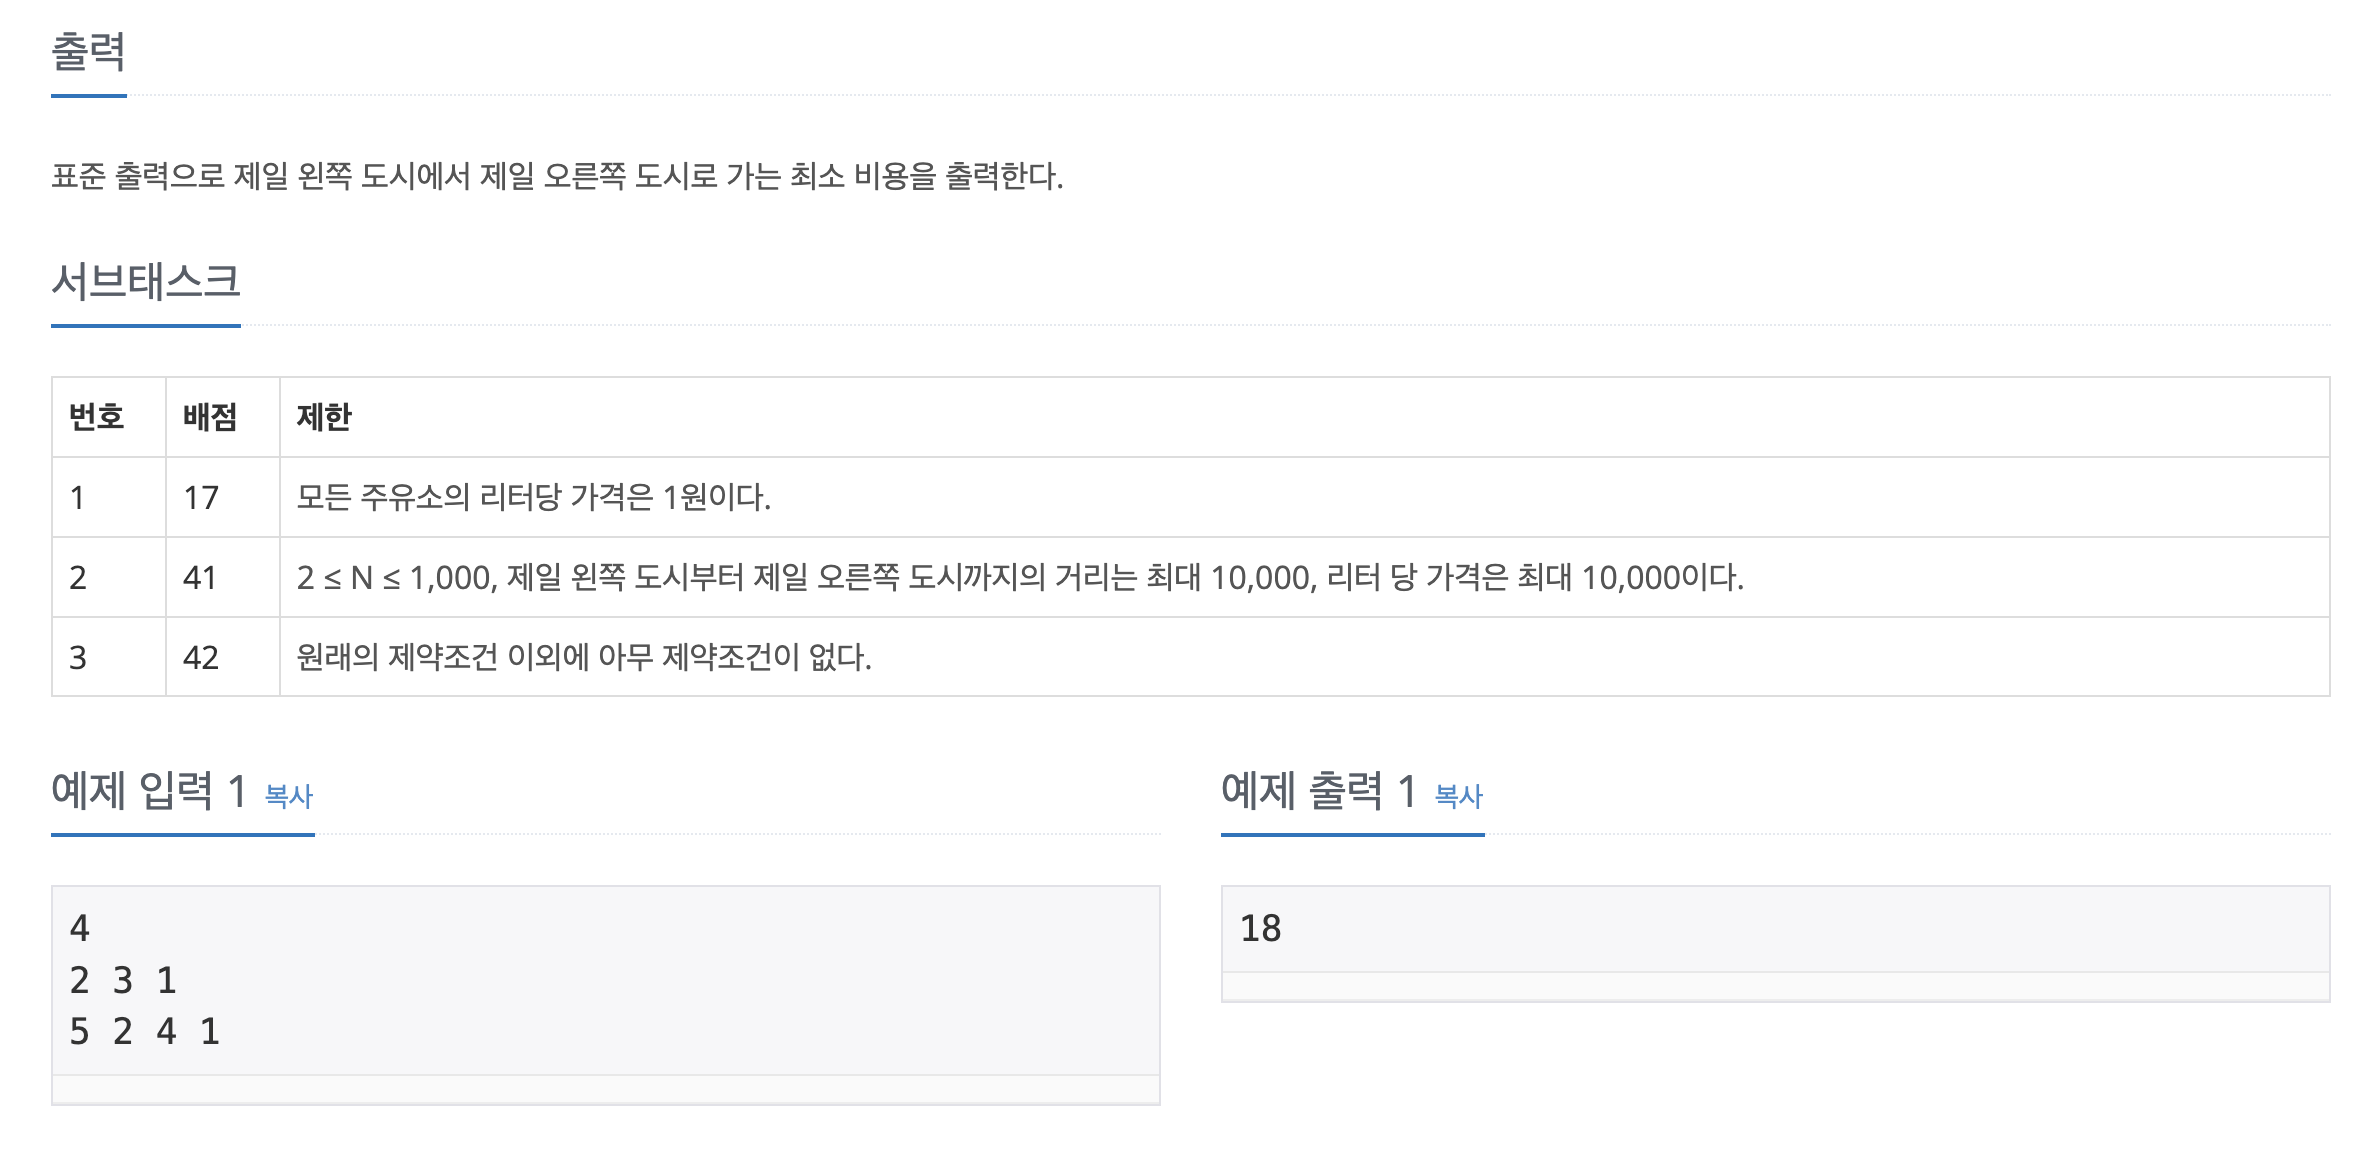Image resolution: width=2380 pixels, height=1152 pixels.
Task: Click the subtask 3 constraint text
Action: (584, 657)
